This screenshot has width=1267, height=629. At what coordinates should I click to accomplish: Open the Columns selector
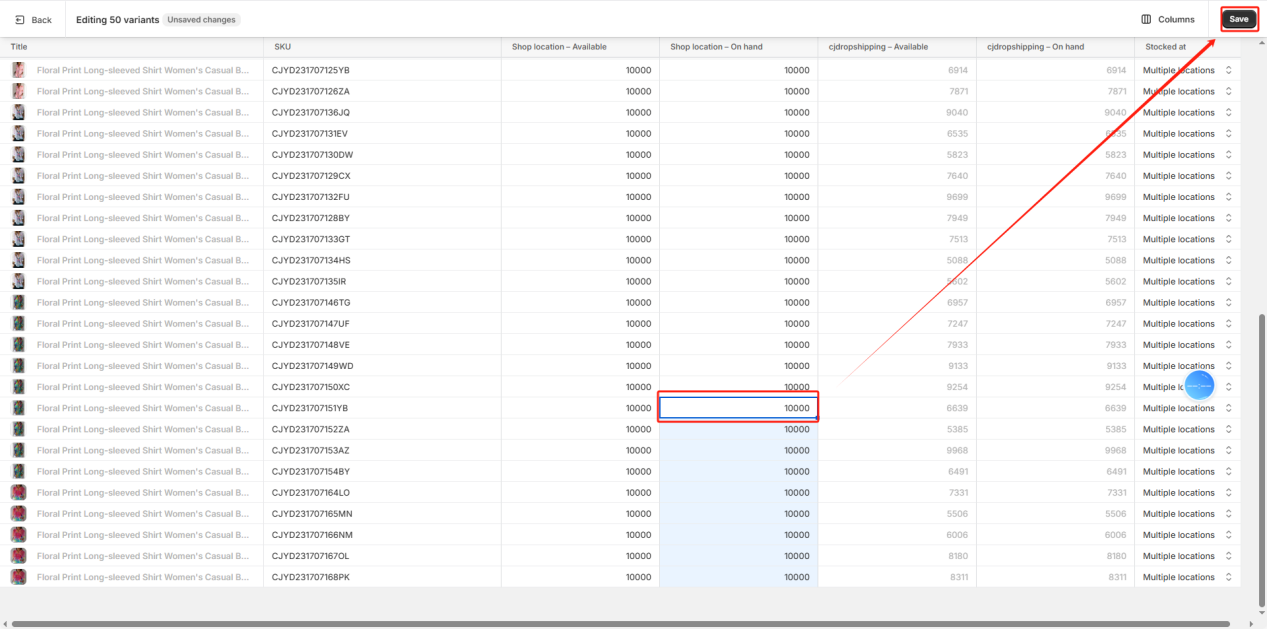click(x=1167, y=20)
